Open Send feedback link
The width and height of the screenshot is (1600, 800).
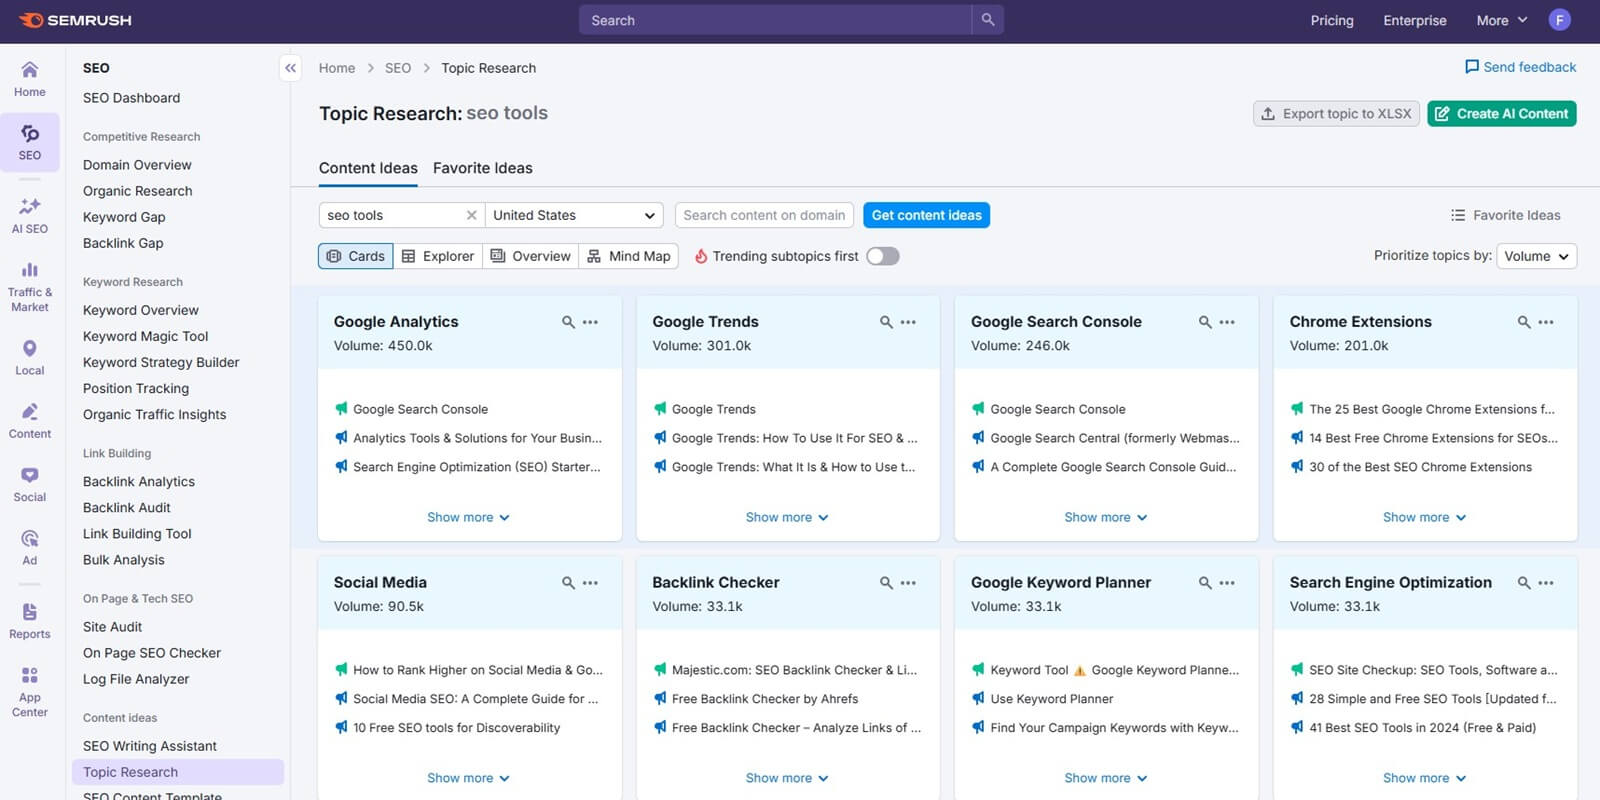click(x=1520, y=67)
